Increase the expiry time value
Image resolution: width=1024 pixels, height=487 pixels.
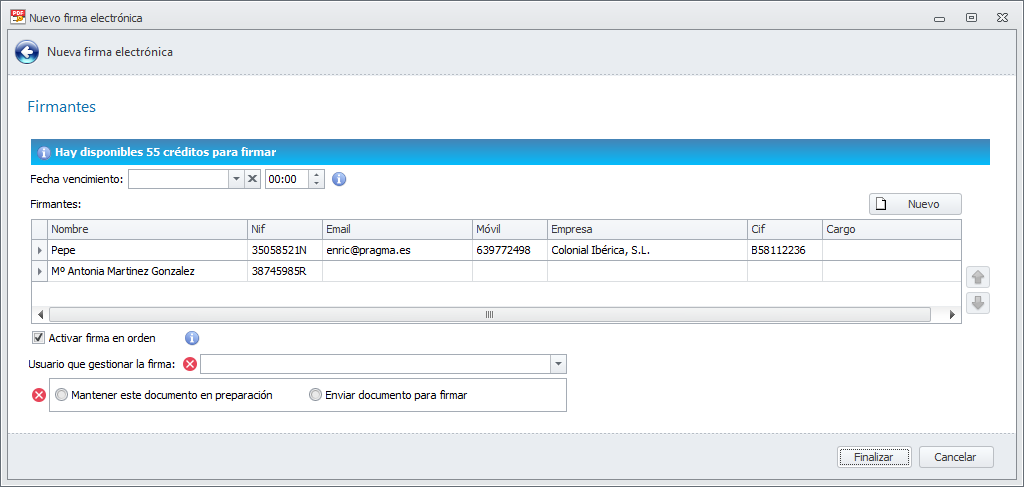click(316, 175)
